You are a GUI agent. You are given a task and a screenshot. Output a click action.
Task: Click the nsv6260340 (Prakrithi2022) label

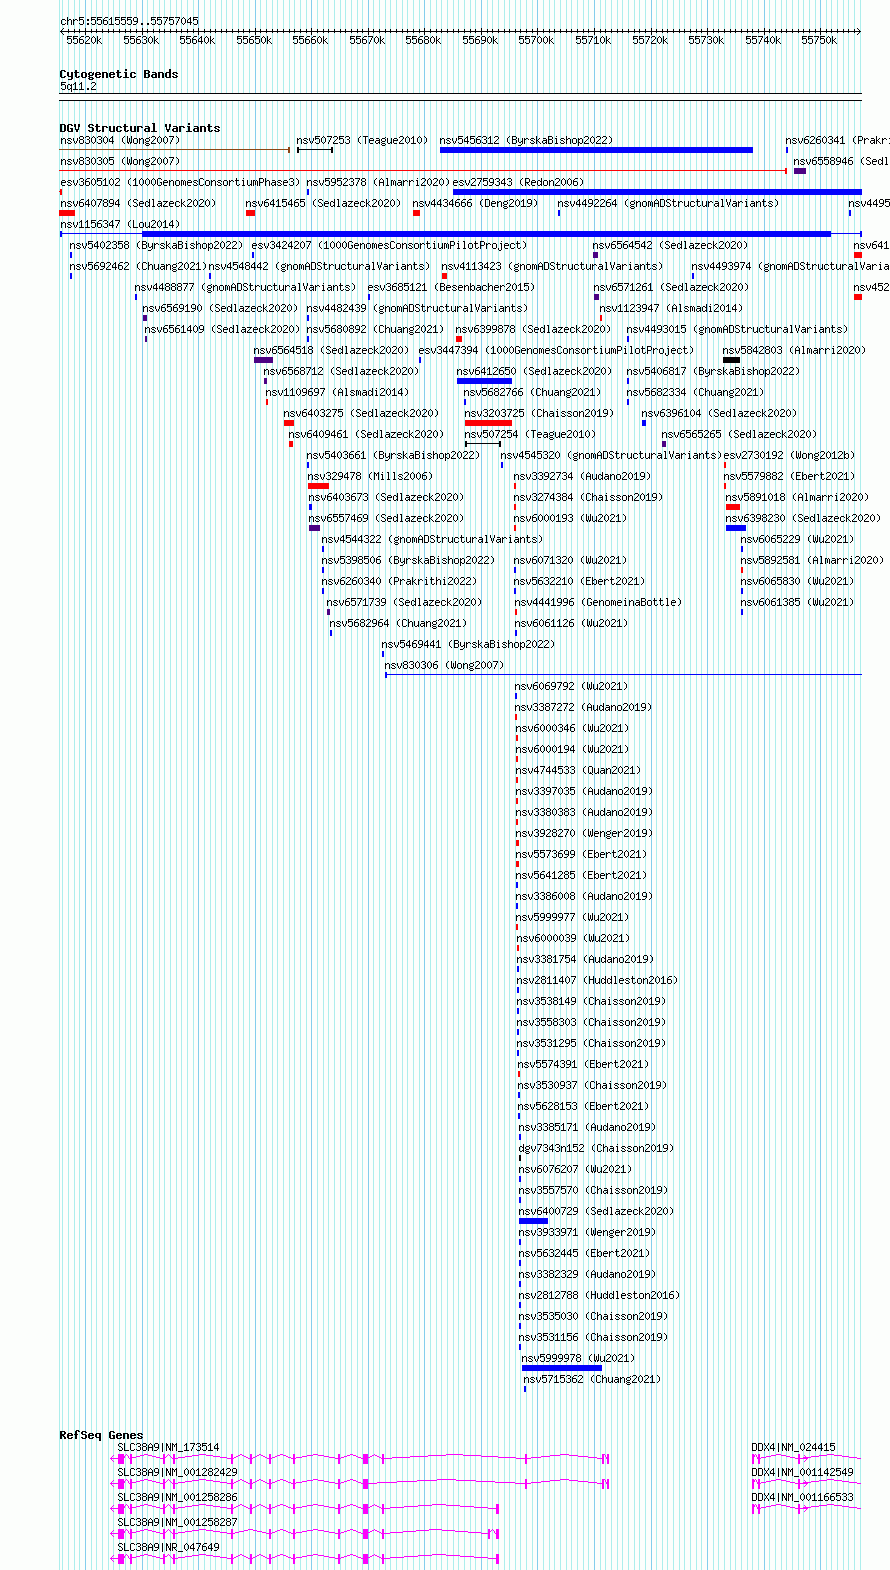click(399, 581)
